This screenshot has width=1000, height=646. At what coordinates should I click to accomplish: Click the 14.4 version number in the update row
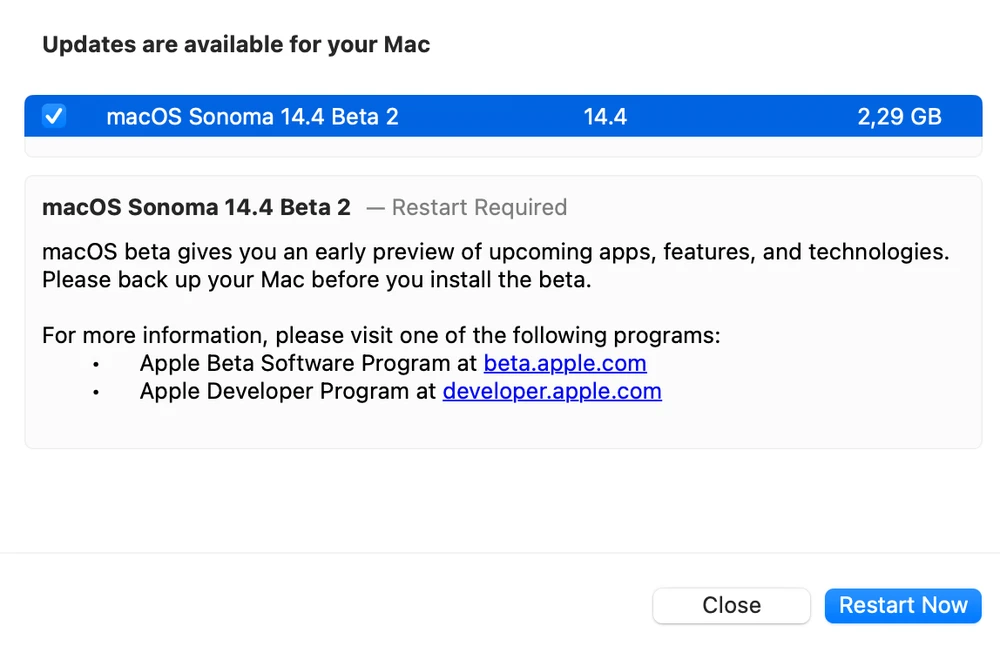pyautogui.click(x=605, y=117)
